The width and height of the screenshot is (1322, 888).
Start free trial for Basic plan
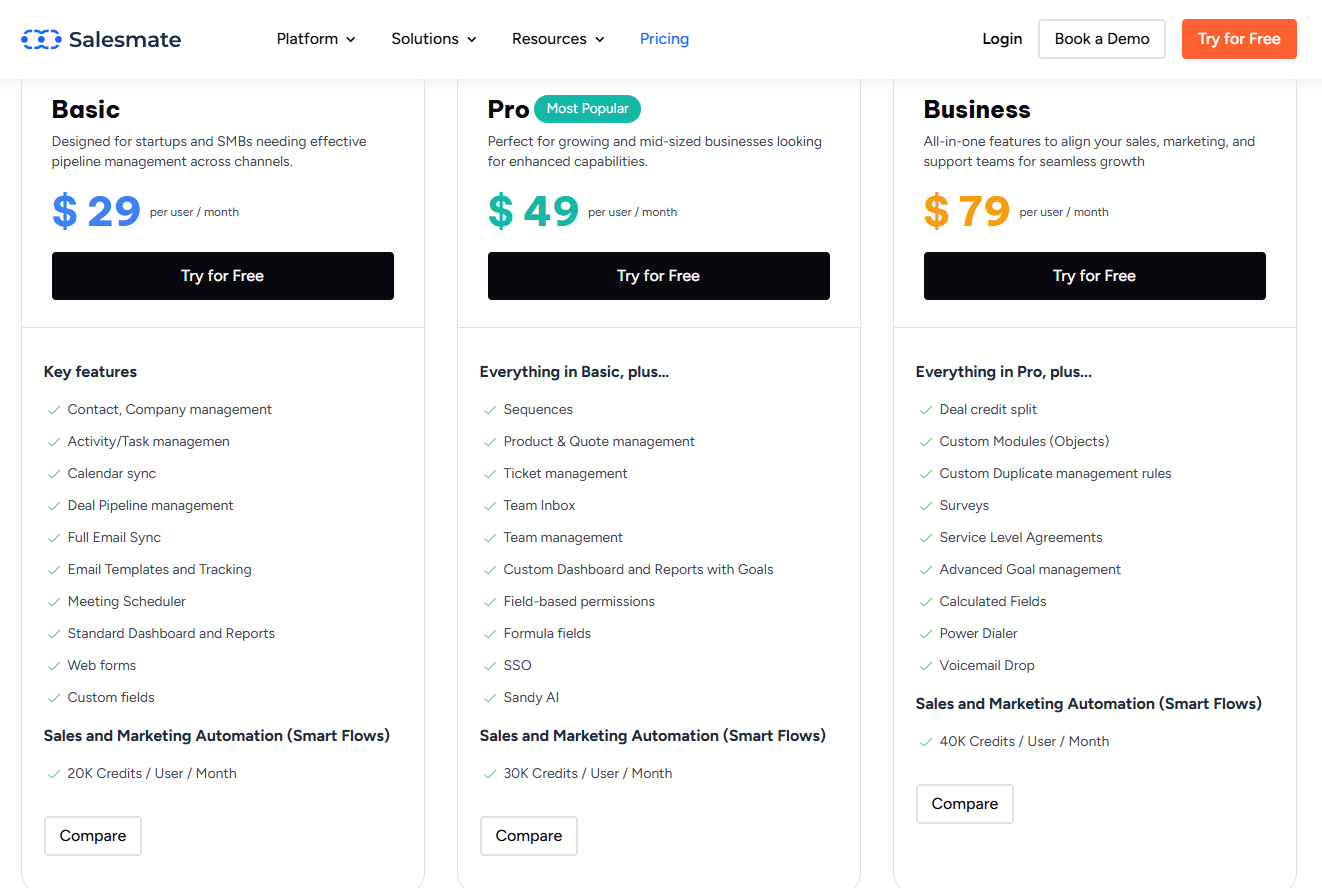(x=222, y=276)
